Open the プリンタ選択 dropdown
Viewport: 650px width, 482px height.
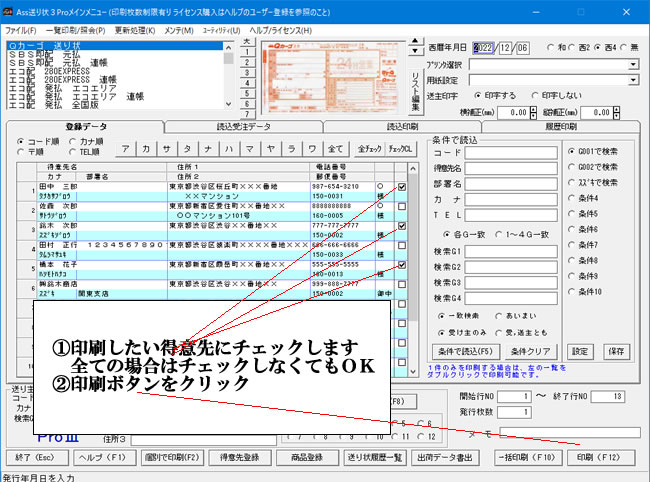tap(635, 64)
